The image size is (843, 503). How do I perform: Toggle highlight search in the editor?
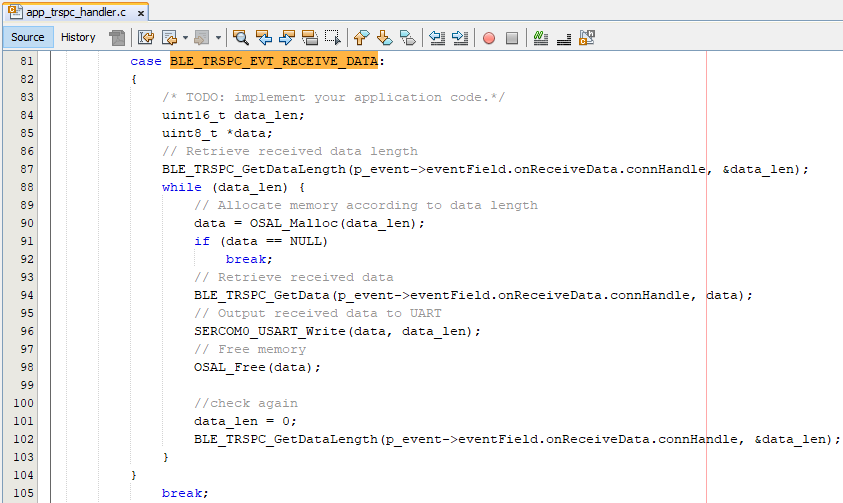pyautogui.click(x=310, y=38)
